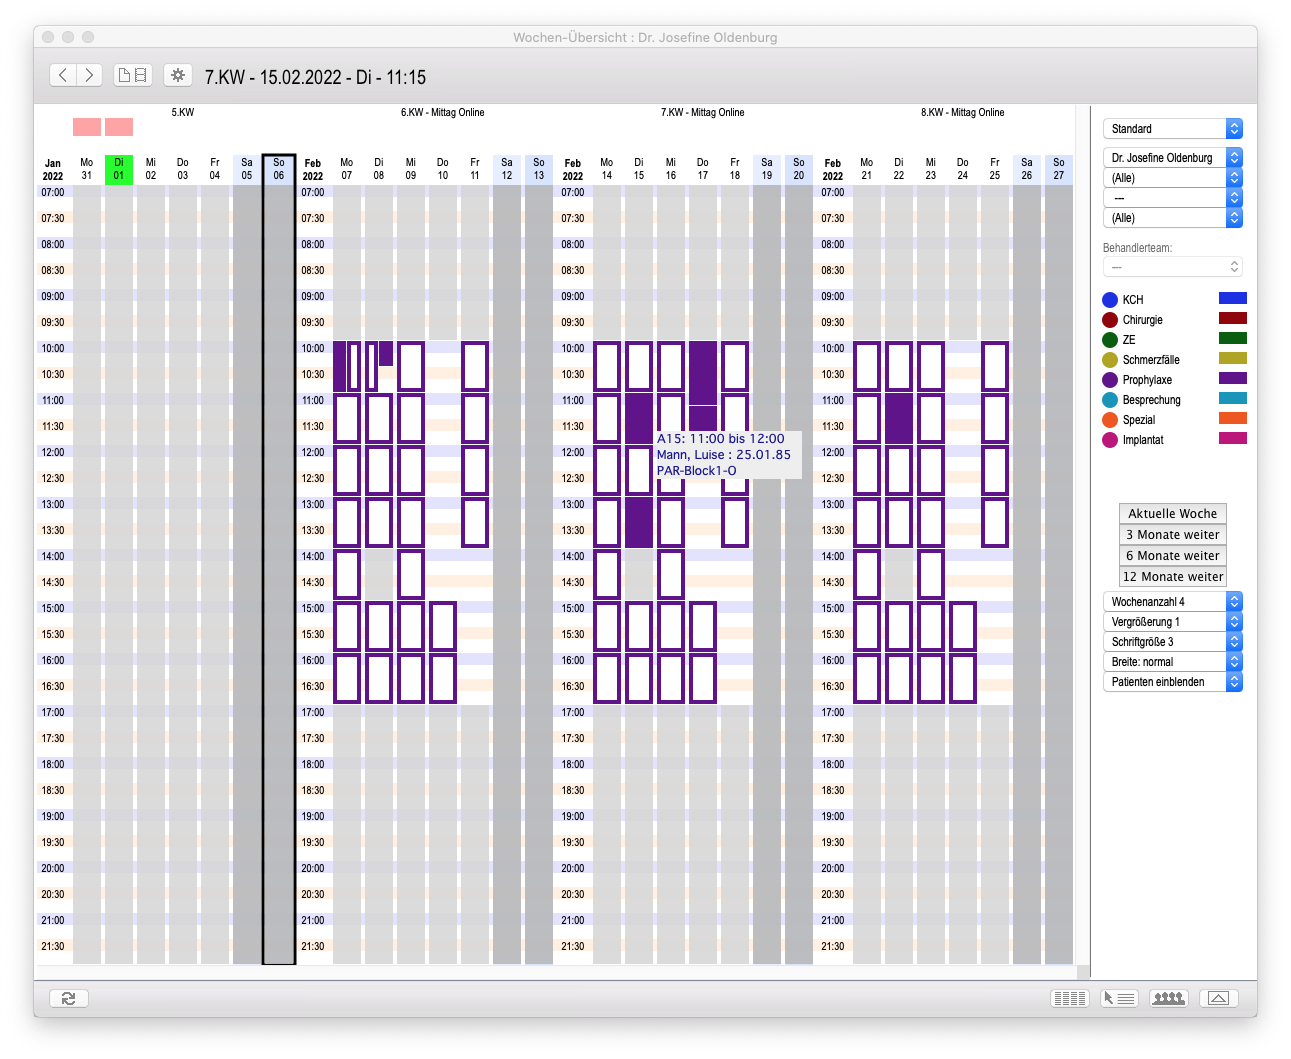Open settings with the gear icon
This screenshot has width=1291, height=1059.
[x=178, y=75]
